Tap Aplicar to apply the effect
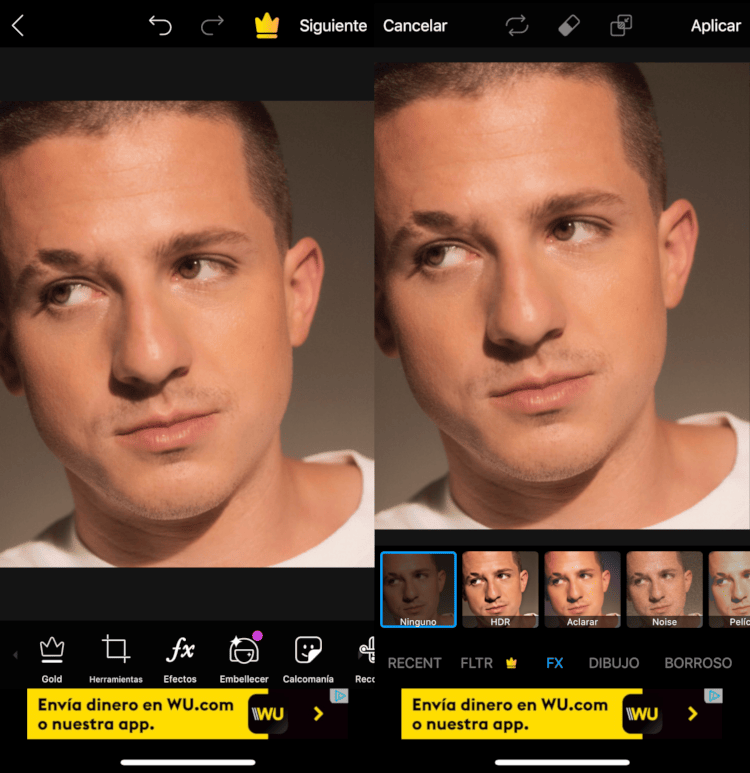Screen dimensions: 750x773 point(715,26)
